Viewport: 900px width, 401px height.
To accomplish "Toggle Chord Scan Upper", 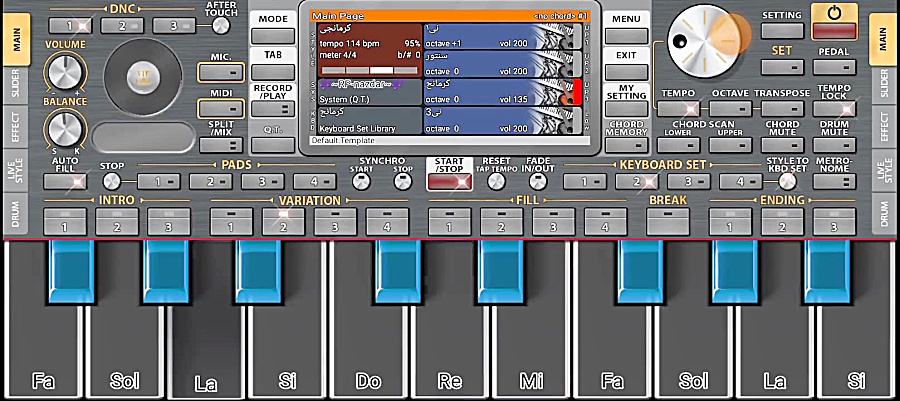I will point(730,145).
